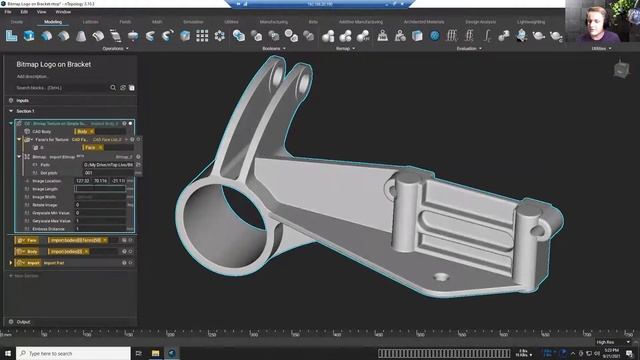640x360 pixels.
Task: Switch to the Design Analysis ribbon tab
Action: 480,22
